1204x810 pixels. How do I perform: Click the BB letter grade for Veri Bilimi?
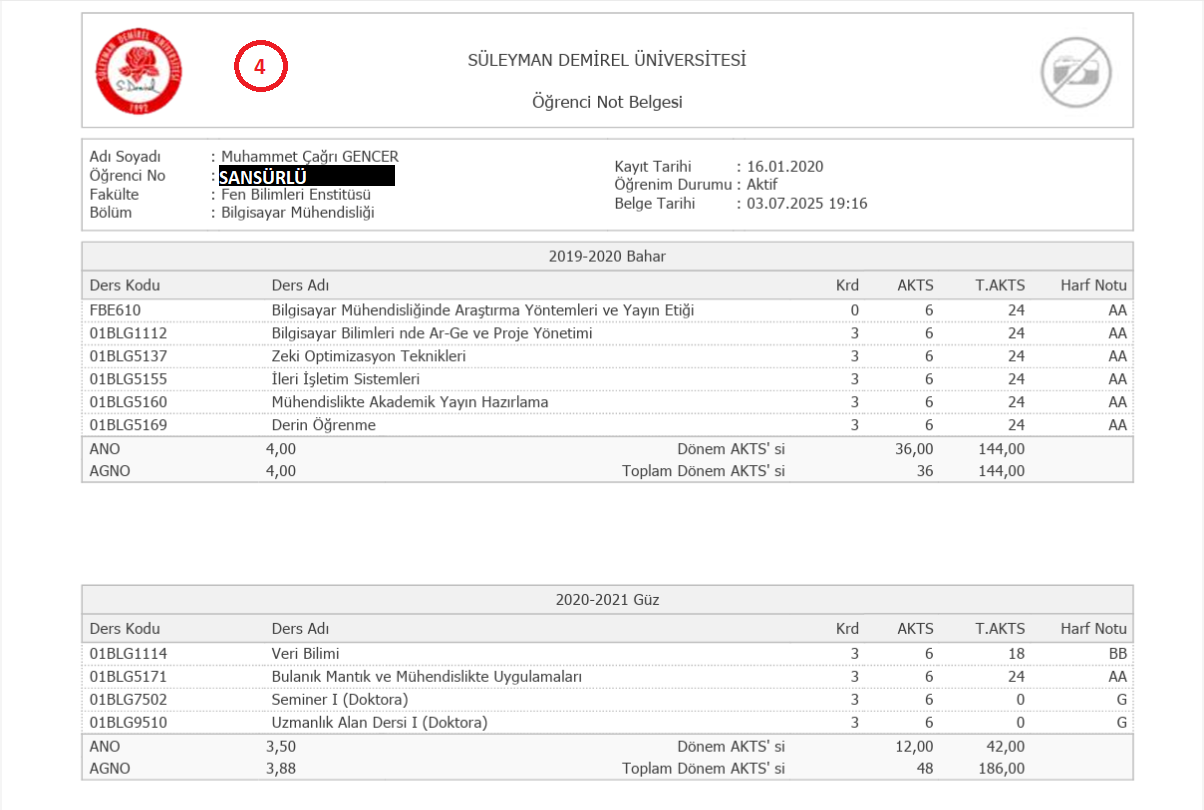1117,653
